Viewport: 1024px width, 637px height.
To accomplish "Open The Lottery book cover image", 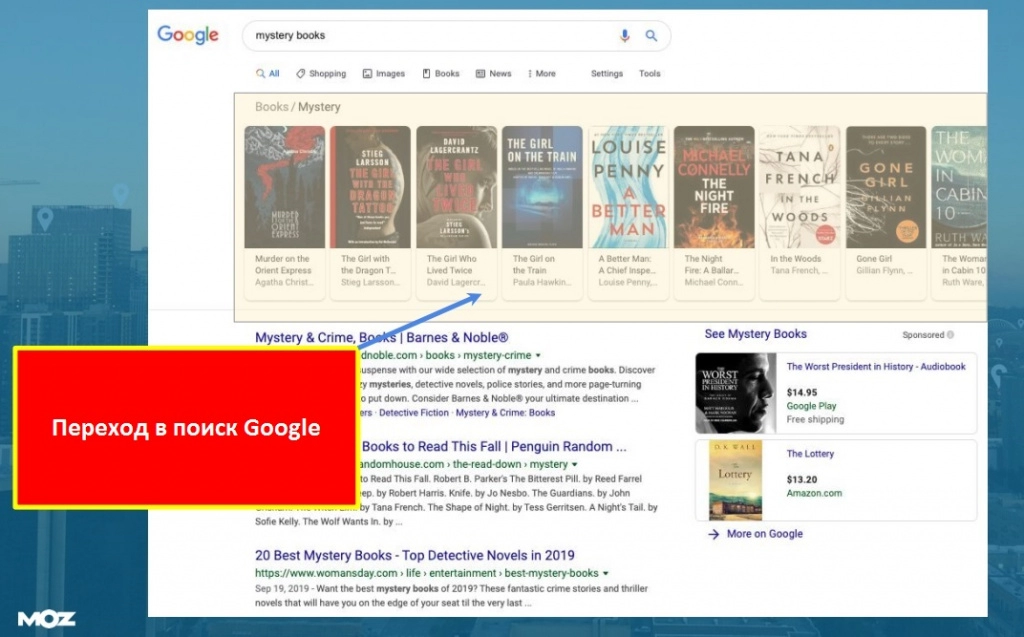I will [x=735, y=481].
